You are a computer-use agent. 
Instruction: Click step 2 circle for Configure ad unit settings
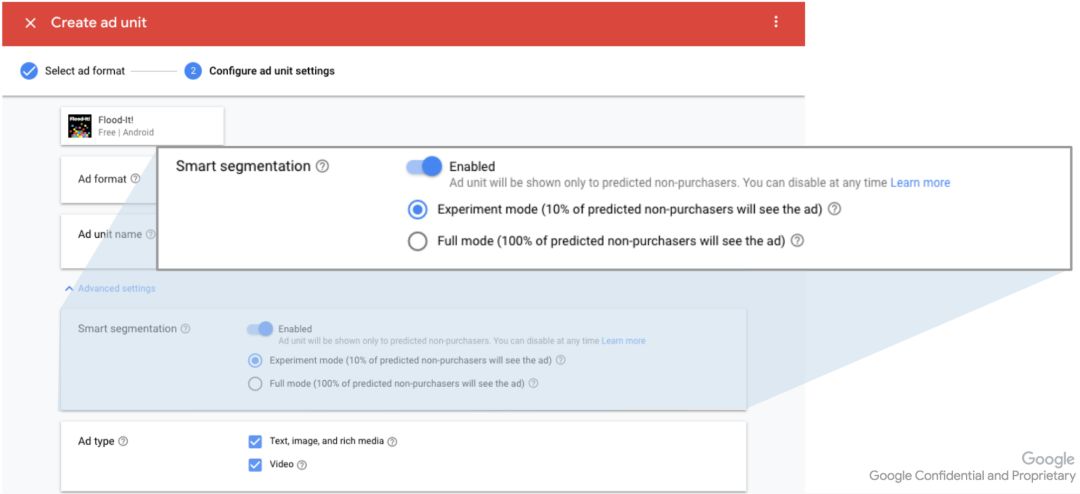click(x=193, y=71)
